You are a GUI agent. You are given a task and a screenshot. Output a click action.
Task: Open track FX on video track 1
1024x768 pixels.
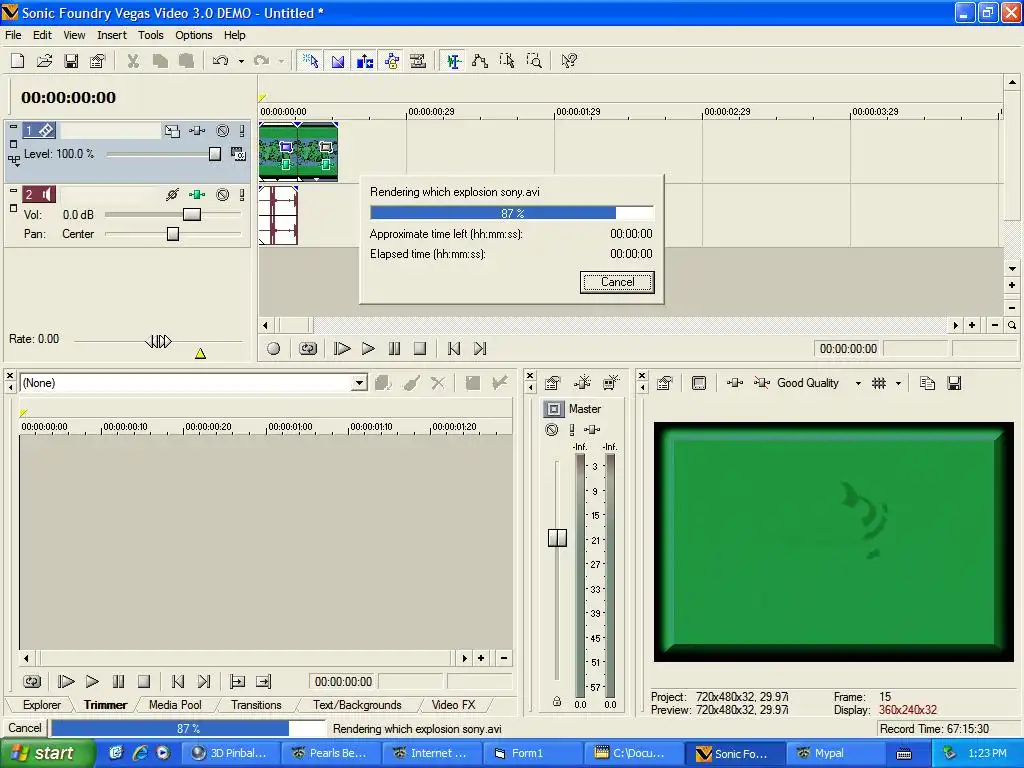(197, 131)
